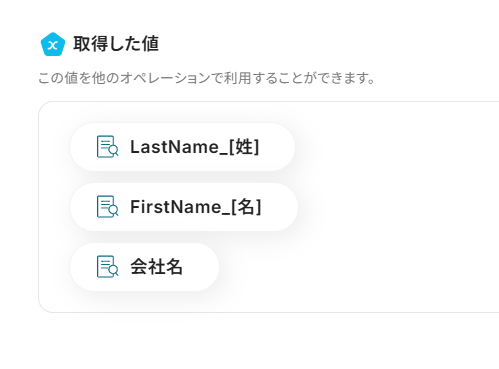Click the [名] bracket portion of the FirstName chip

(x=247, y=207)
